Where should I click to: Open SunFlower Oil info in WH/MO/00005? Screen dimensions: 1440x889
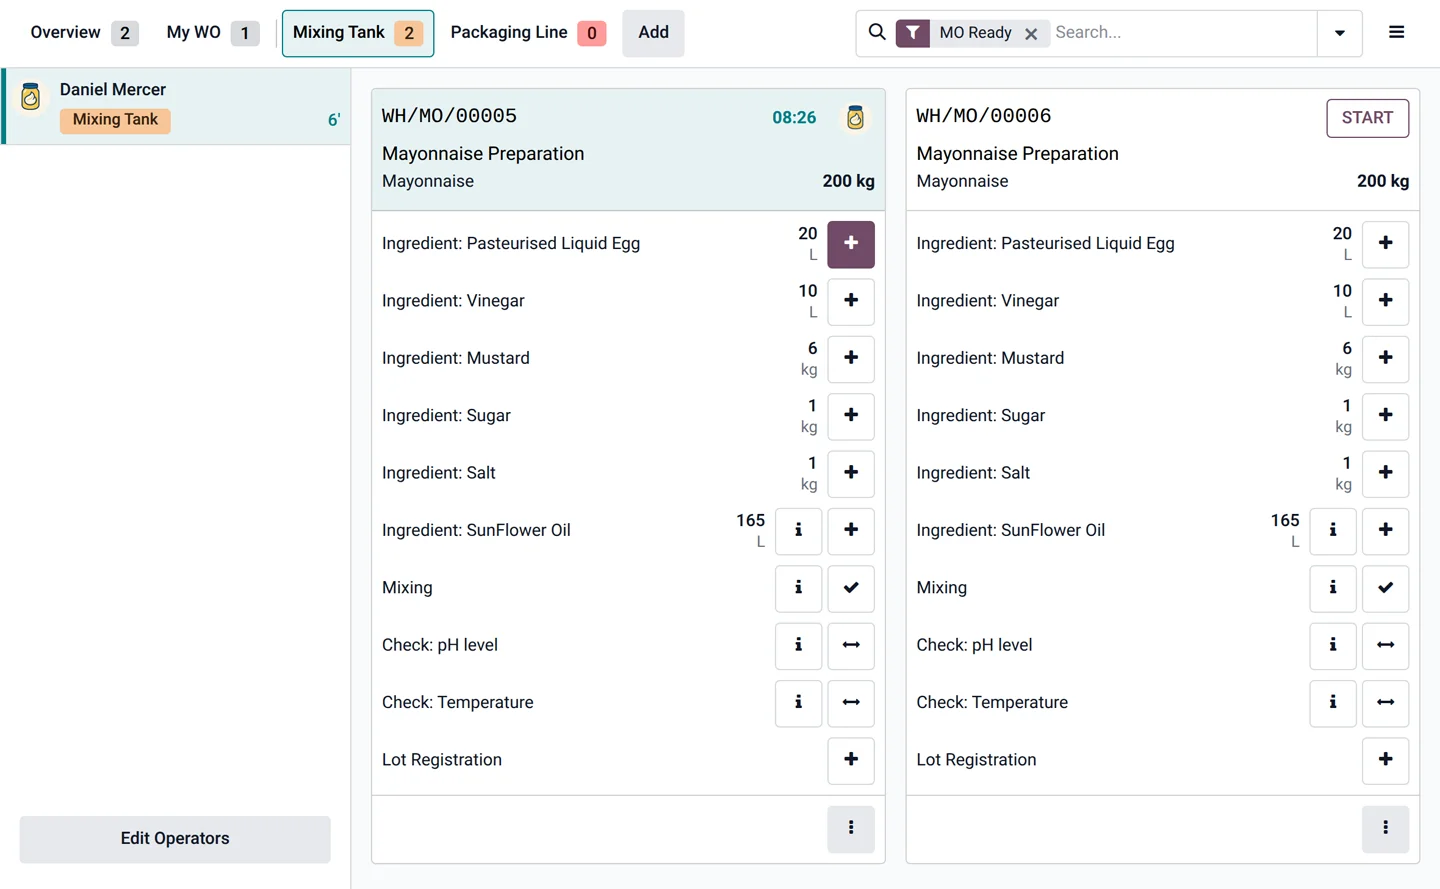pyautogui.click(x=798, y=530)
